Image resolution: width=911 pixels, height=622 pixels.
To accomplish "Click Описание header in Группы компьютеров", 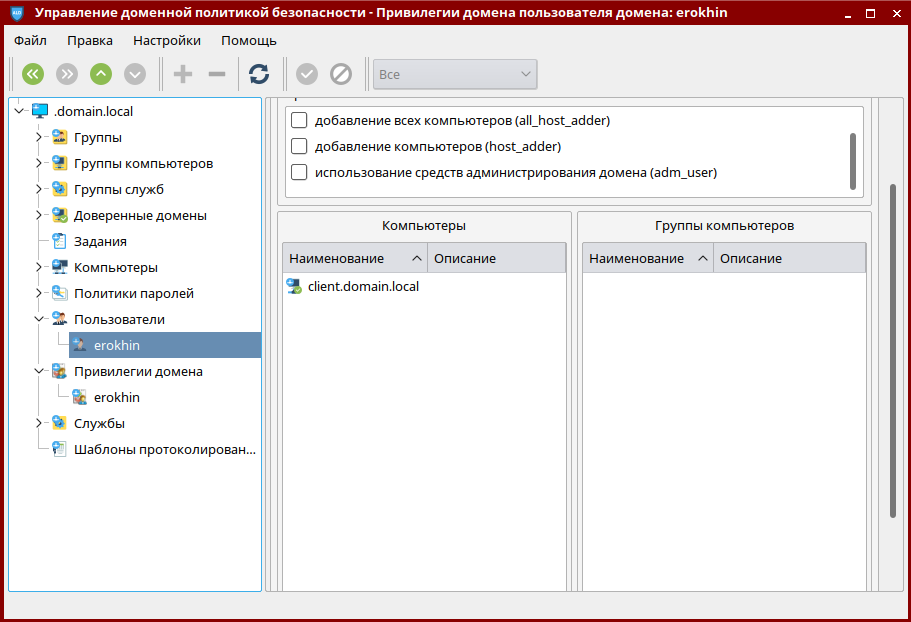I will (790, 258).
